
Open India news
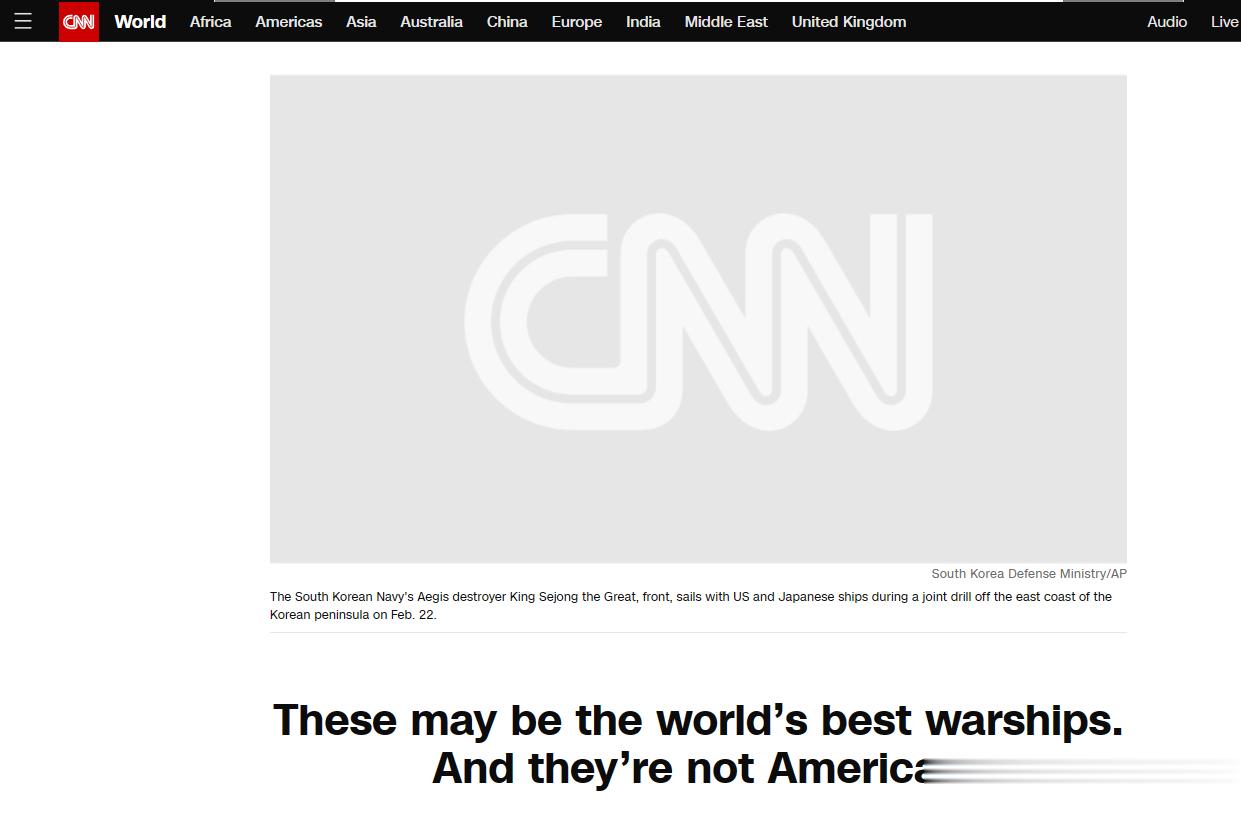tap(642, 21)
